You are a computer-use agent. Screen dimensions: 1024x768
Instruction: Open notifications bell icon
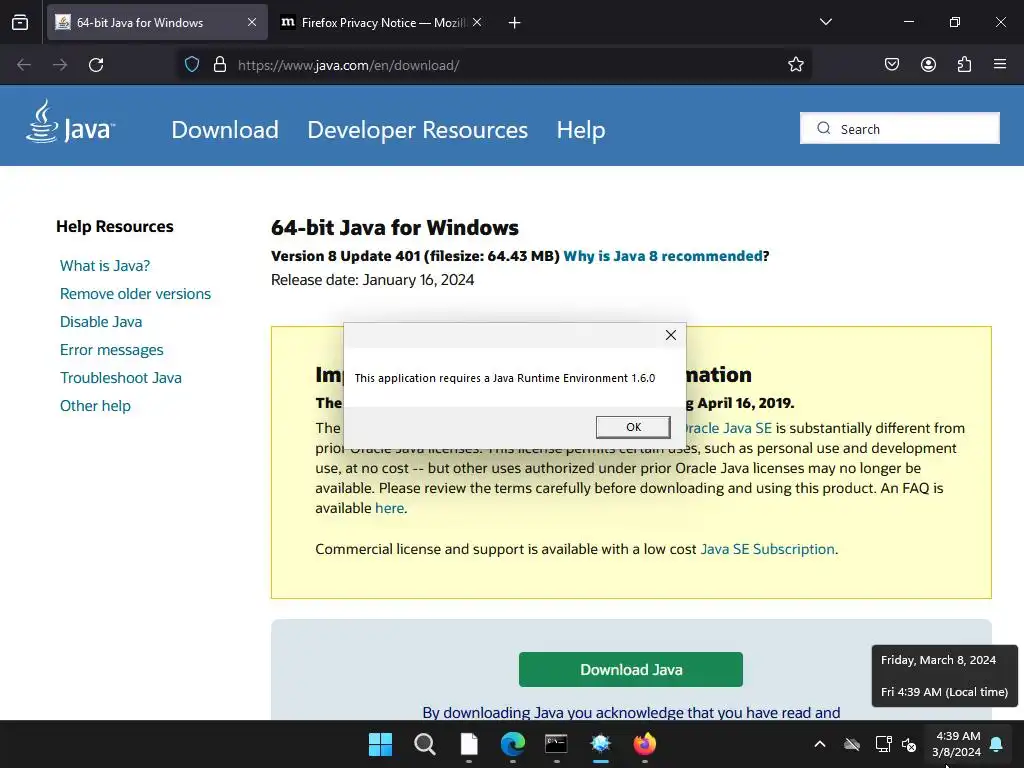coord(997,744)
